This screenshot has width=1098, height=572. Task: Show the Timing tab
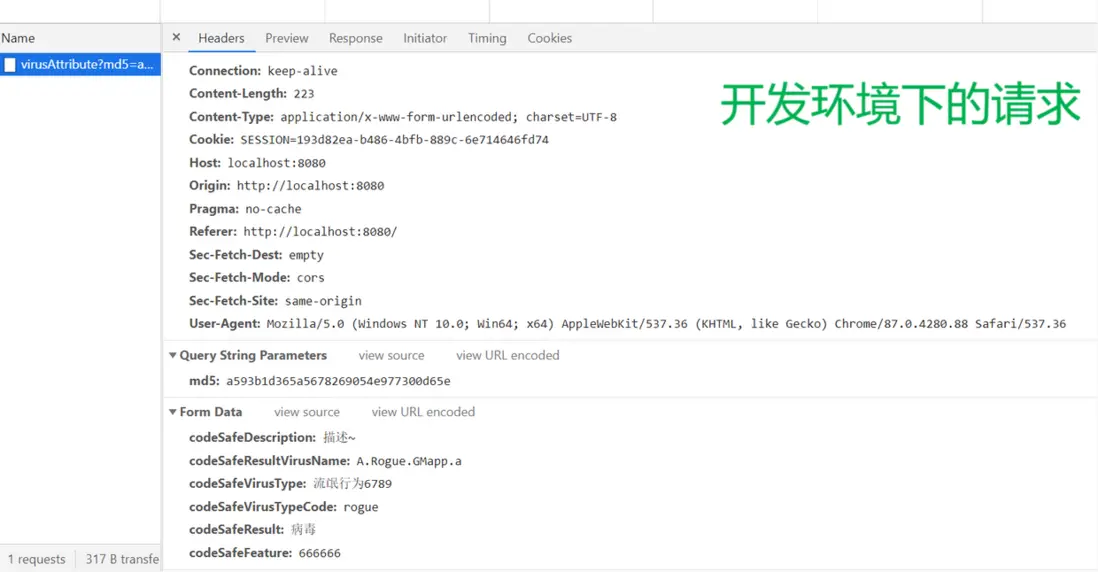point(487,38)
